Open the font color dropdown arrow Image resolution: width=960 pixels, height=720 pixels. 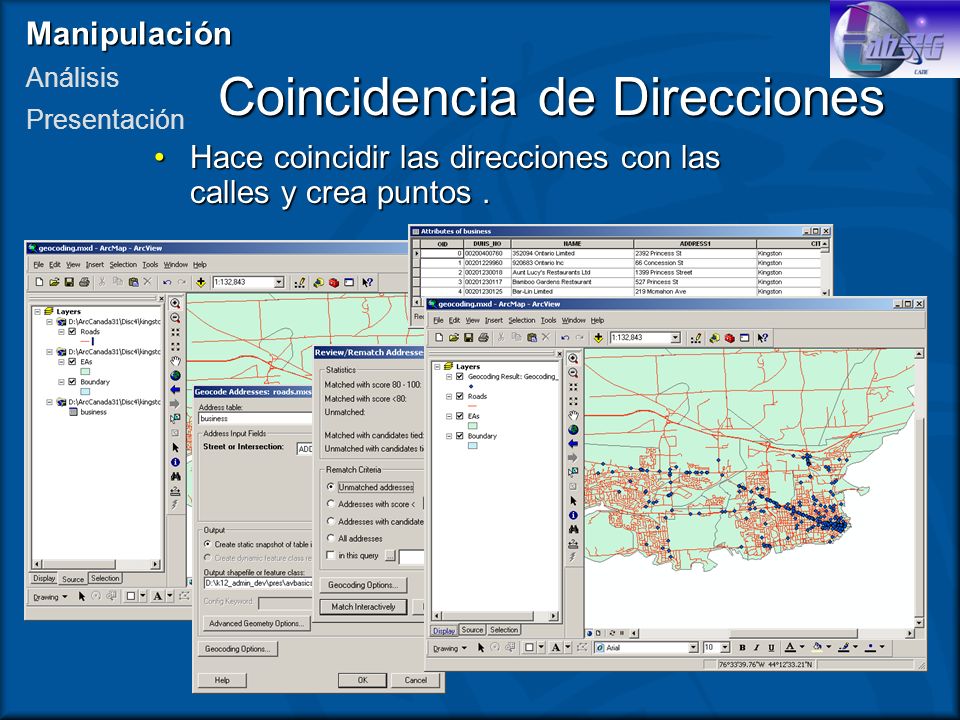coord(802,648)
